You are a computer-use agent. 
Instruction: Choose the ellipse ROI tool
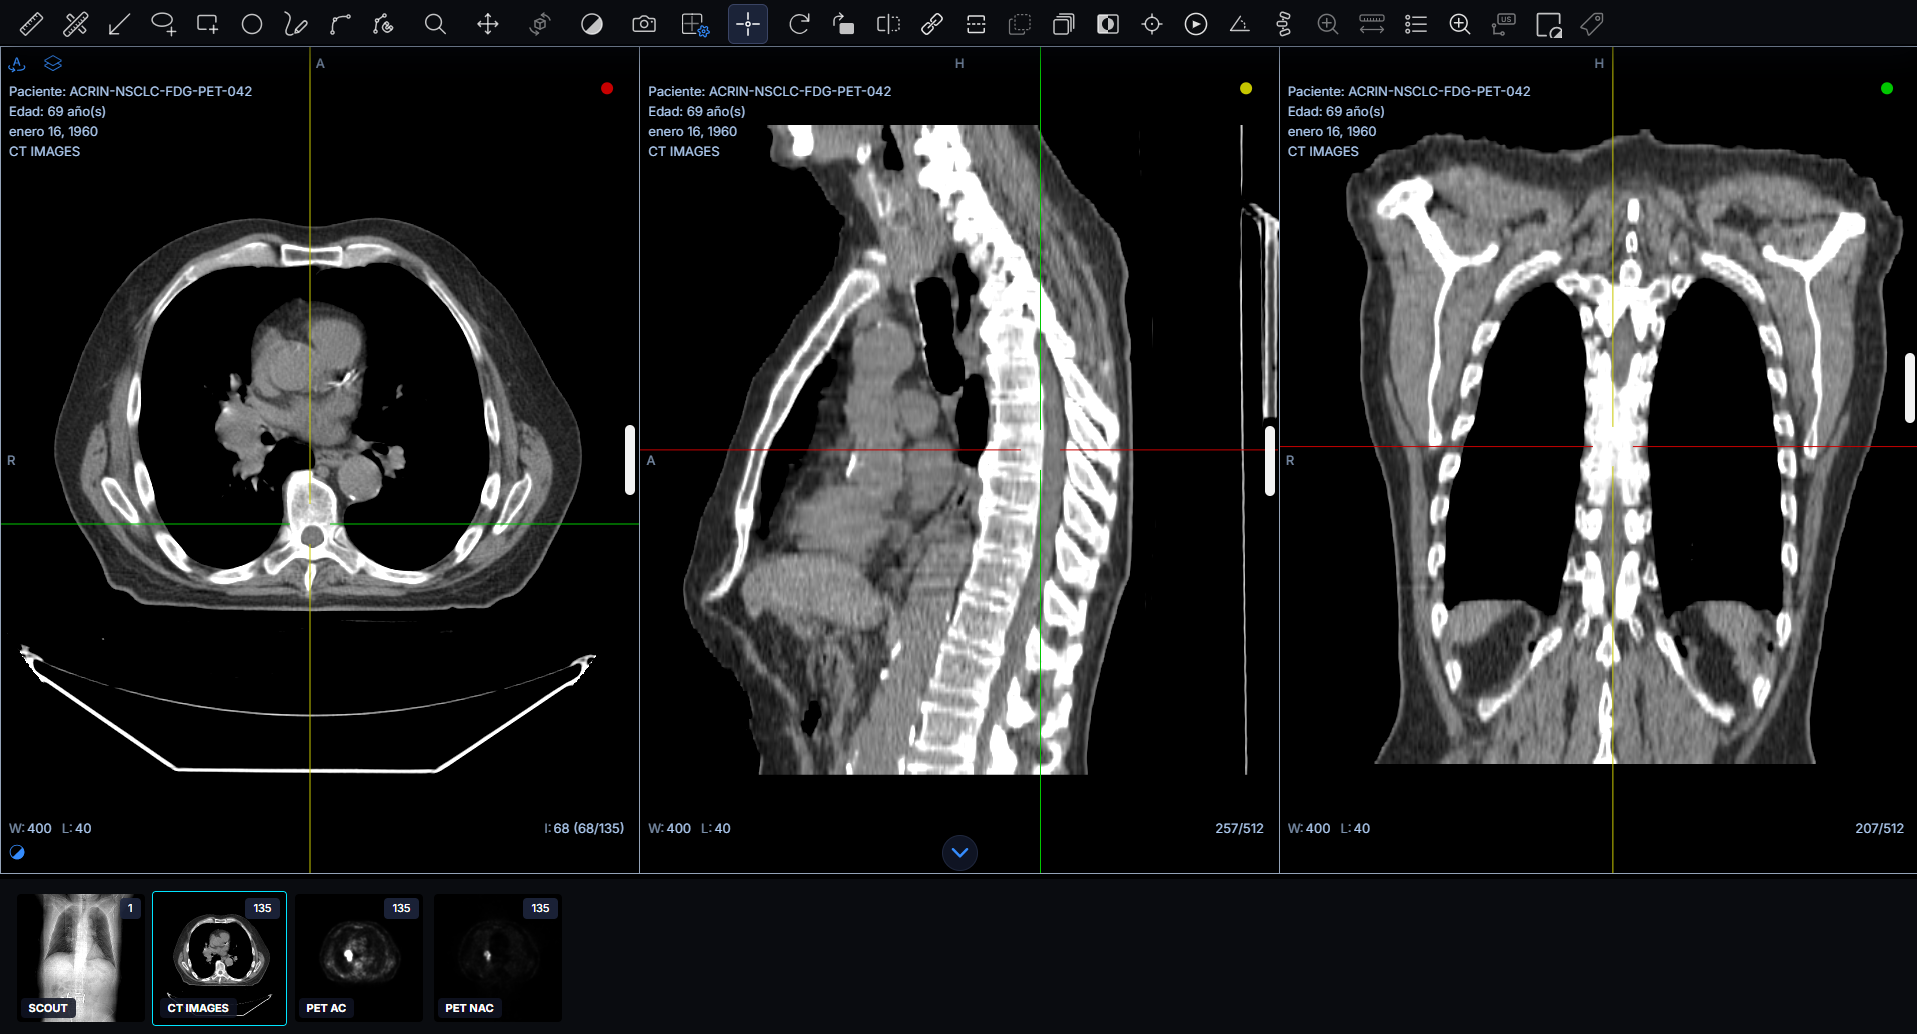pyautogui.click(x=163, y=24)
